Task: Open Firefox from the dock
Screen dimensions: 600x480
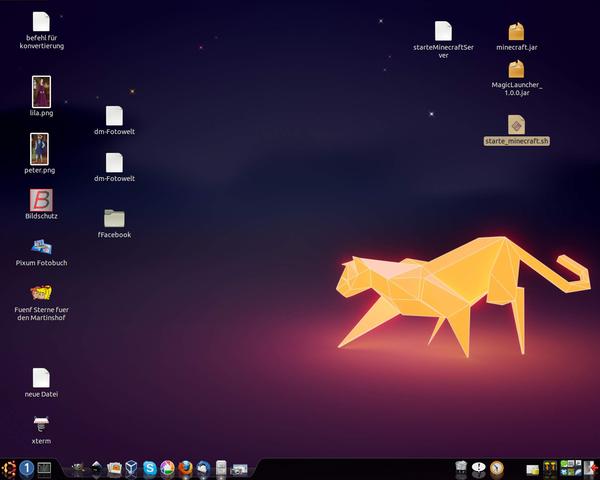Action: 186,468
